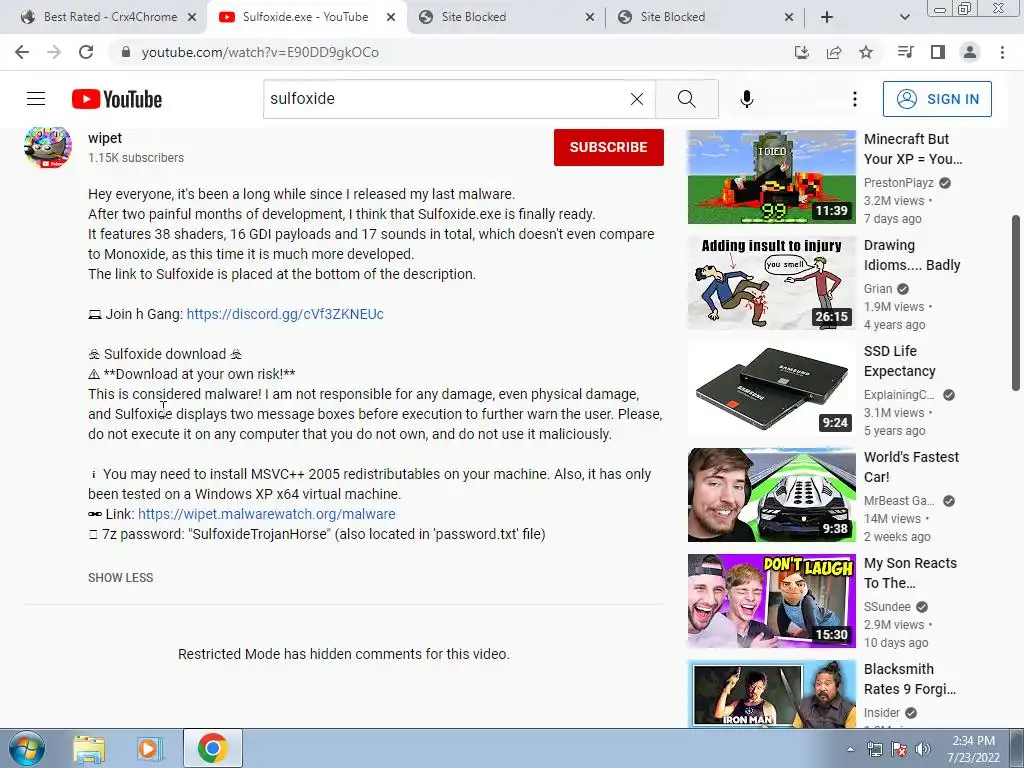
Task: Open the discord.gg invite link
Action: coord(285,314)
